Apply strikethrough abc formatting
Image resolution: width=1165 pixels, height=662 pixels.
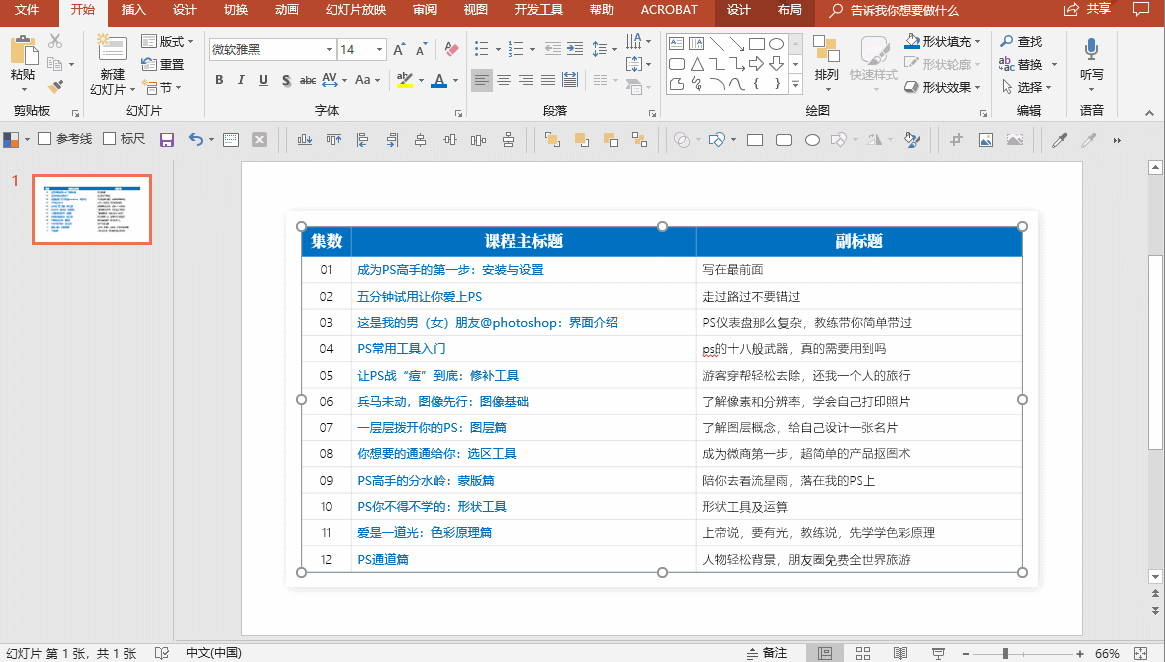click(308, 79)
